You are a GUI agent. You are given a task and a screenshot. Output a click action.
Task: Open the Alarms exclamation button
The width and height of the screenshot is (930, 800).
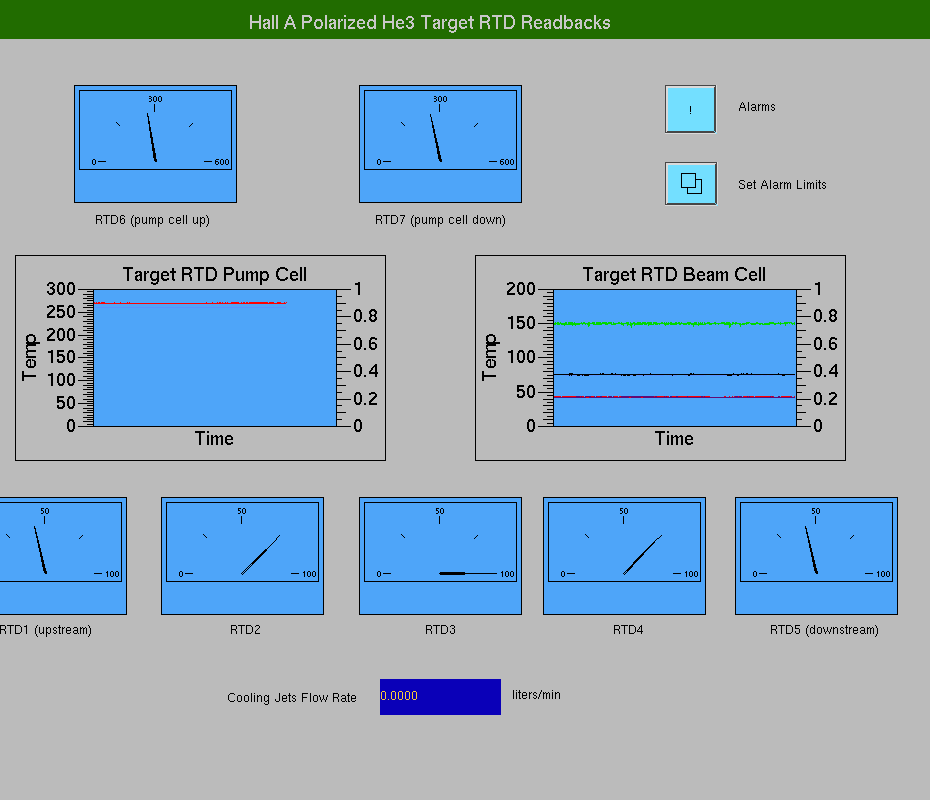pos(690,109)
